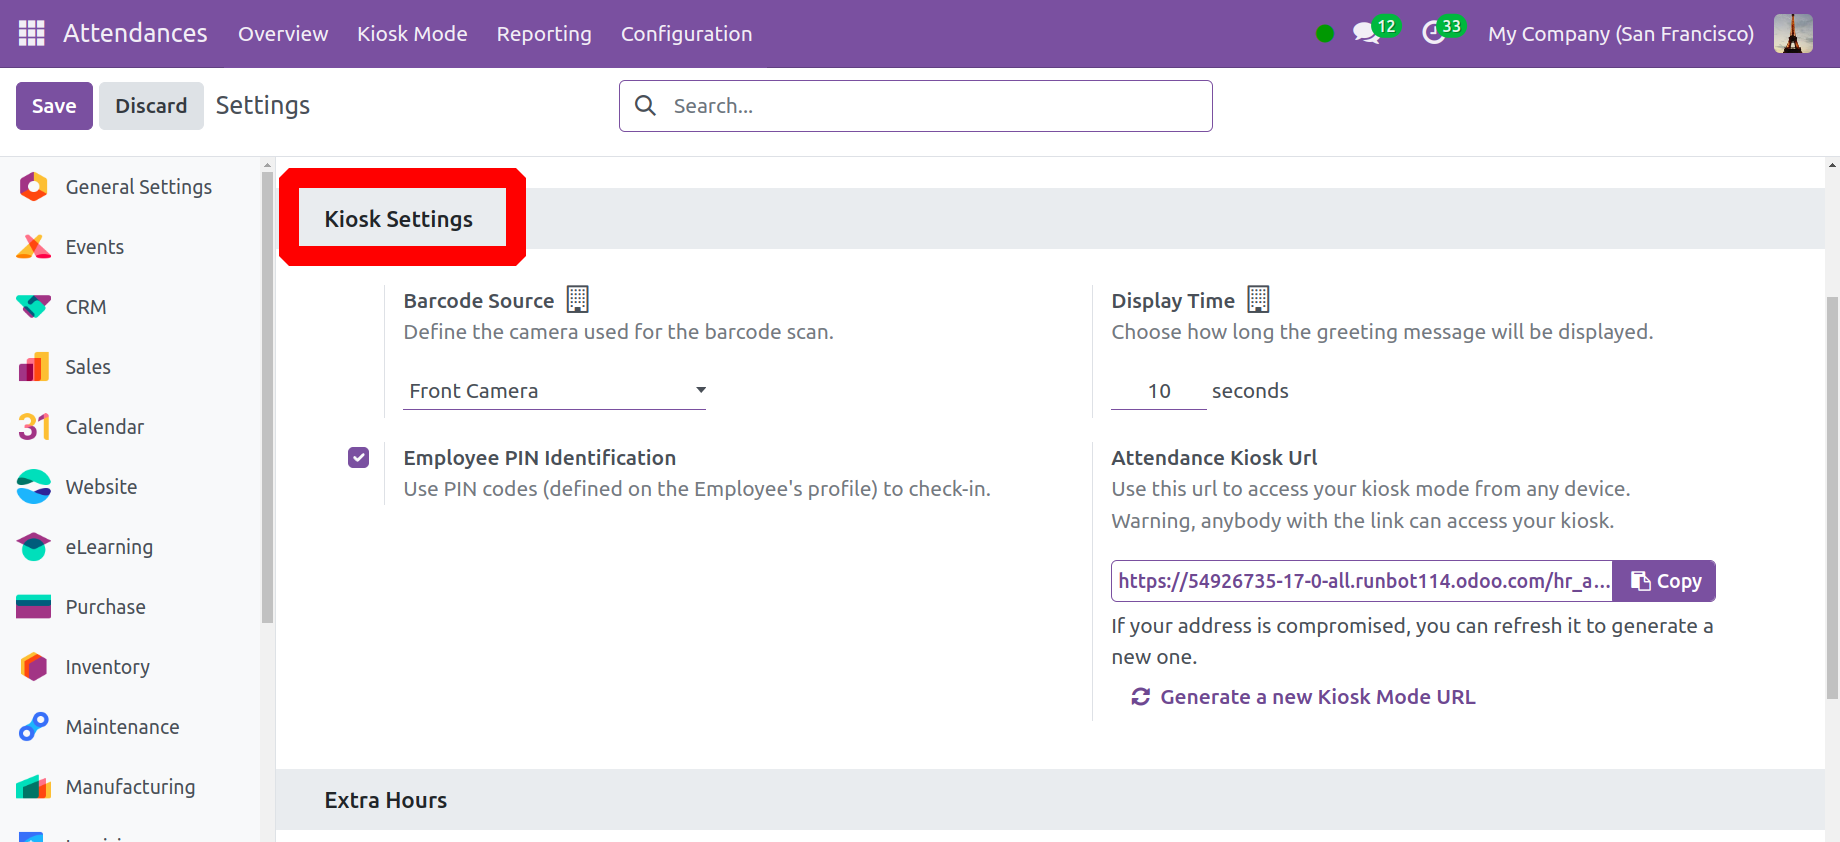Click the Display Time seconds field
Image resolution: width=1840 pixels, height=842 pixels.
click(x=1158, y=391)
